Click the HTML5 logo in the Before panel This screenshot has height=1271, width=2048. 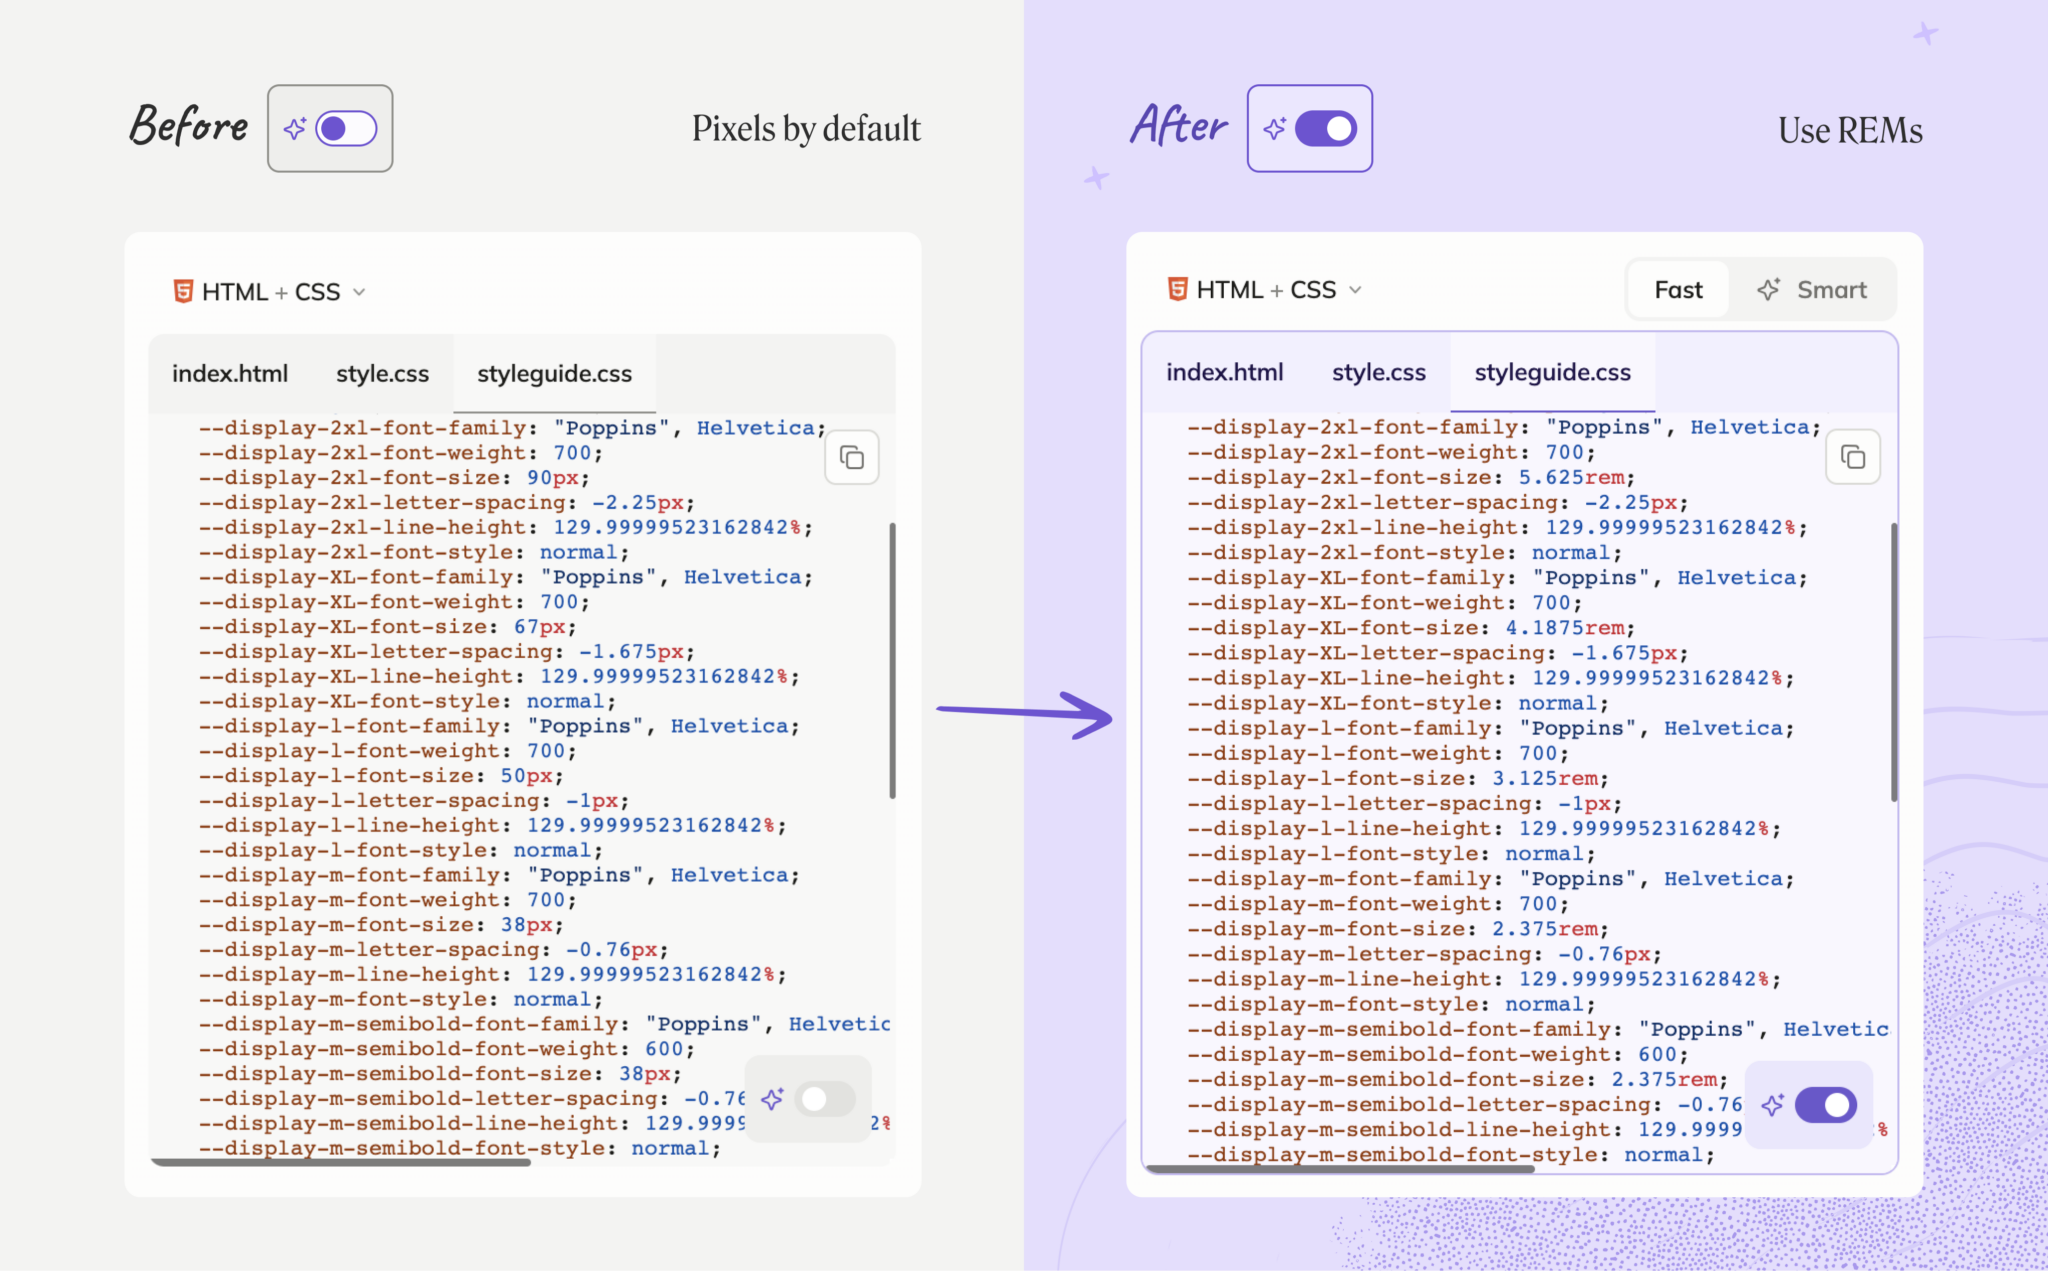point(183,291)
